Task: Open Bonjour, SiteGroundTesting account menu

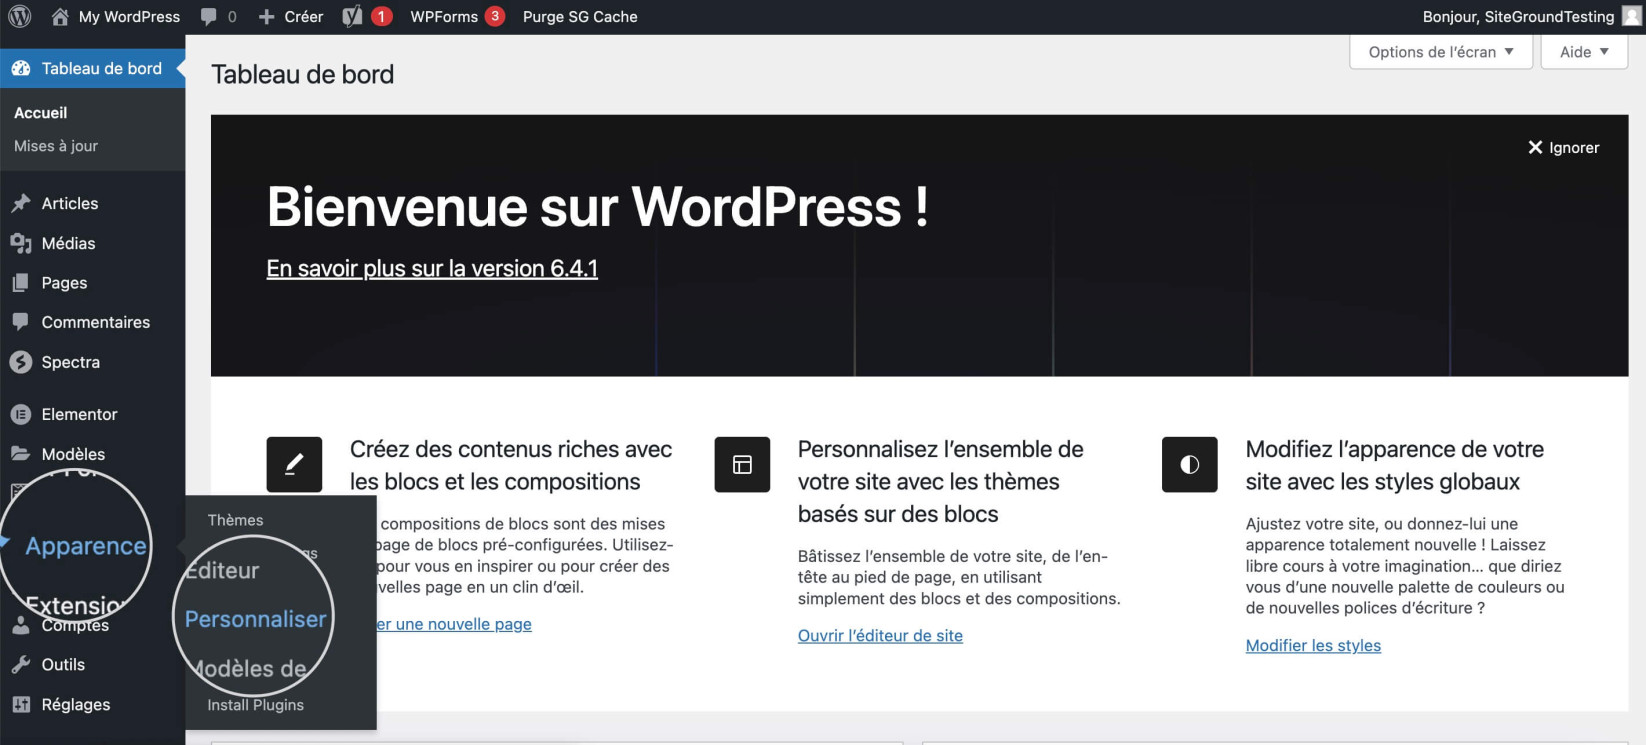Action: point(1518,17)
